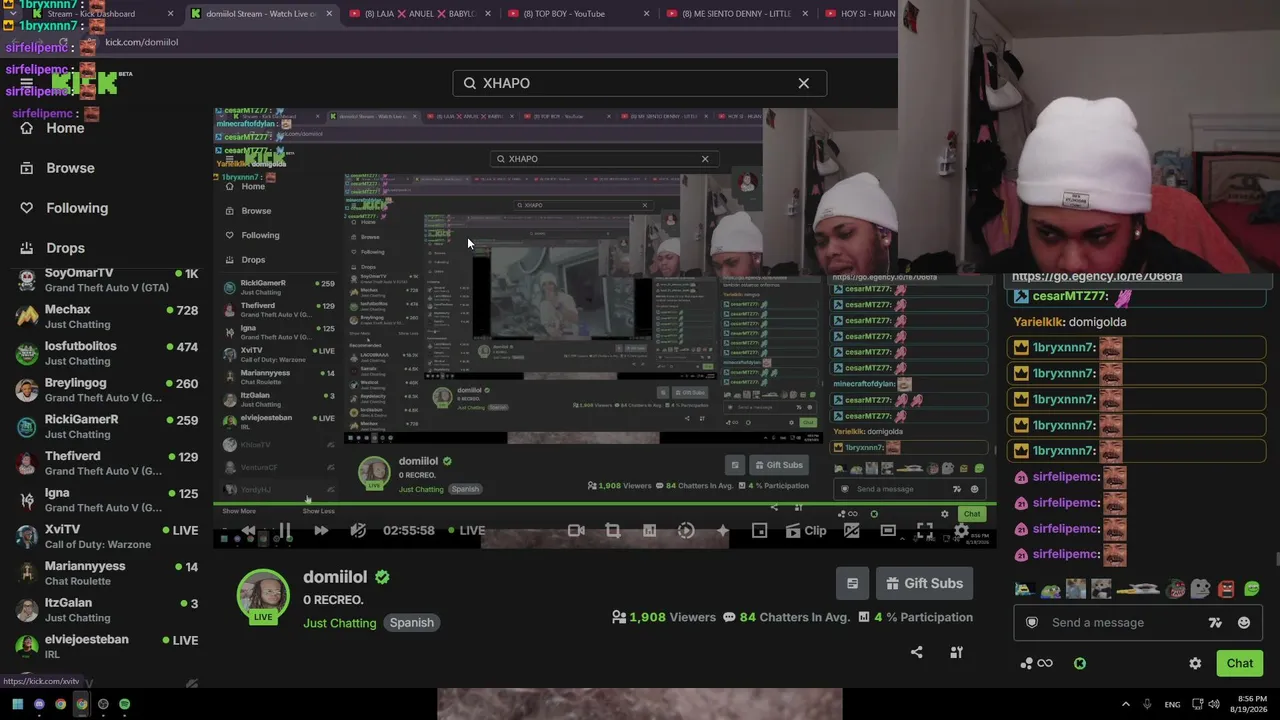Open chat settings gear icon
1280x720 pixels.
(x=1195, y=663)
